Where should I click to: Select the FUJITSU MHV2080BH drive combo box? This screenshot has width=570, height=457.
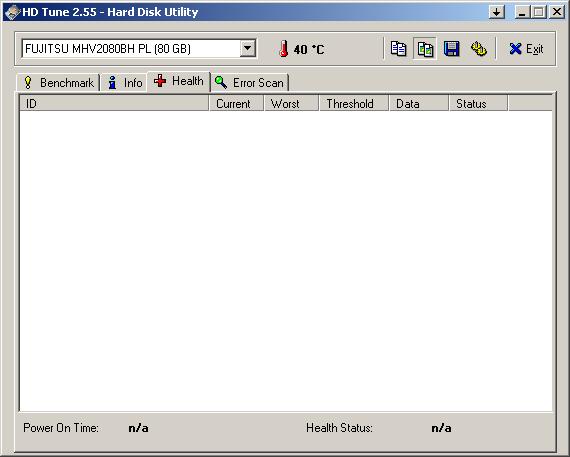[139, 48]
